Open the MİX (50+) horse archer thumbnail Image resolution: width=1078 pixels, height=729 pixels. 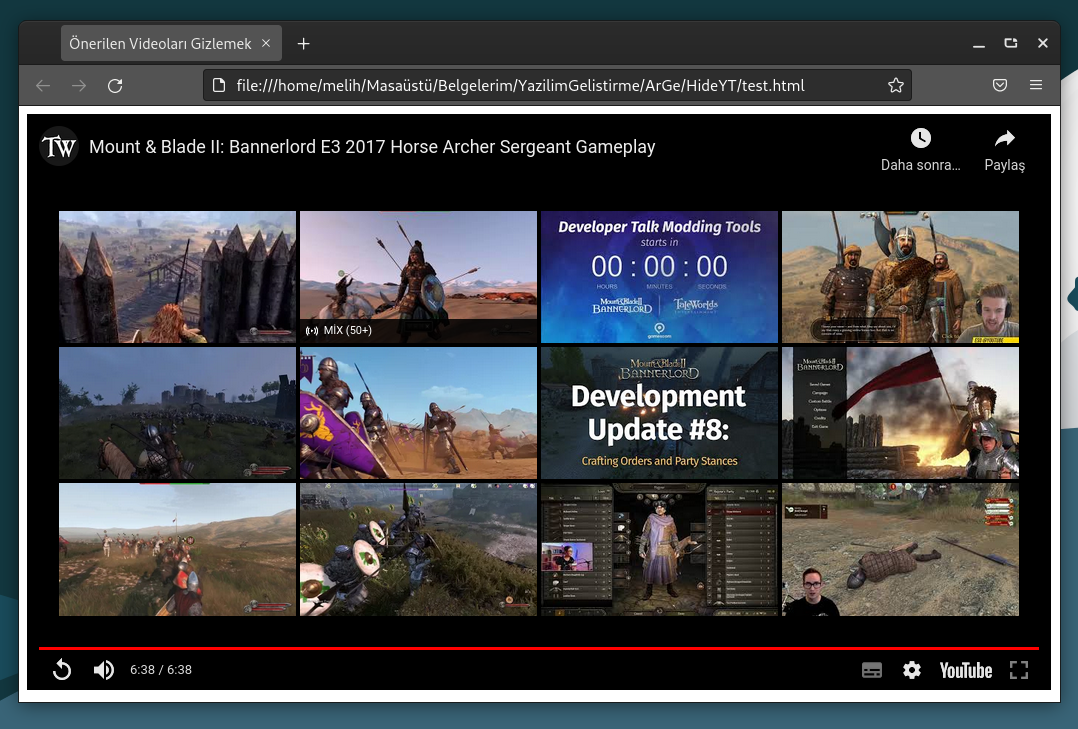pos(418,276)
